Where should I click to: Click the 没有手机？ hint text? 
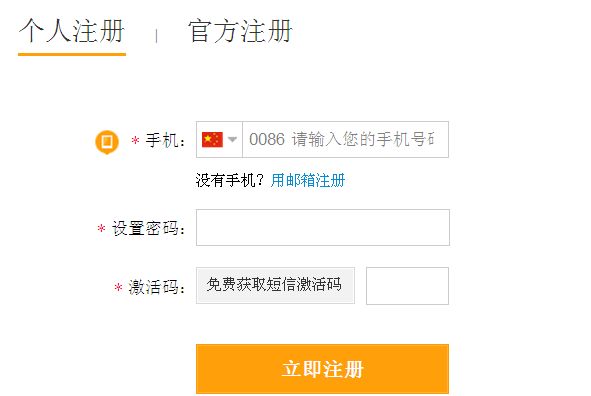pyautogui.click(x=230, y=180)
